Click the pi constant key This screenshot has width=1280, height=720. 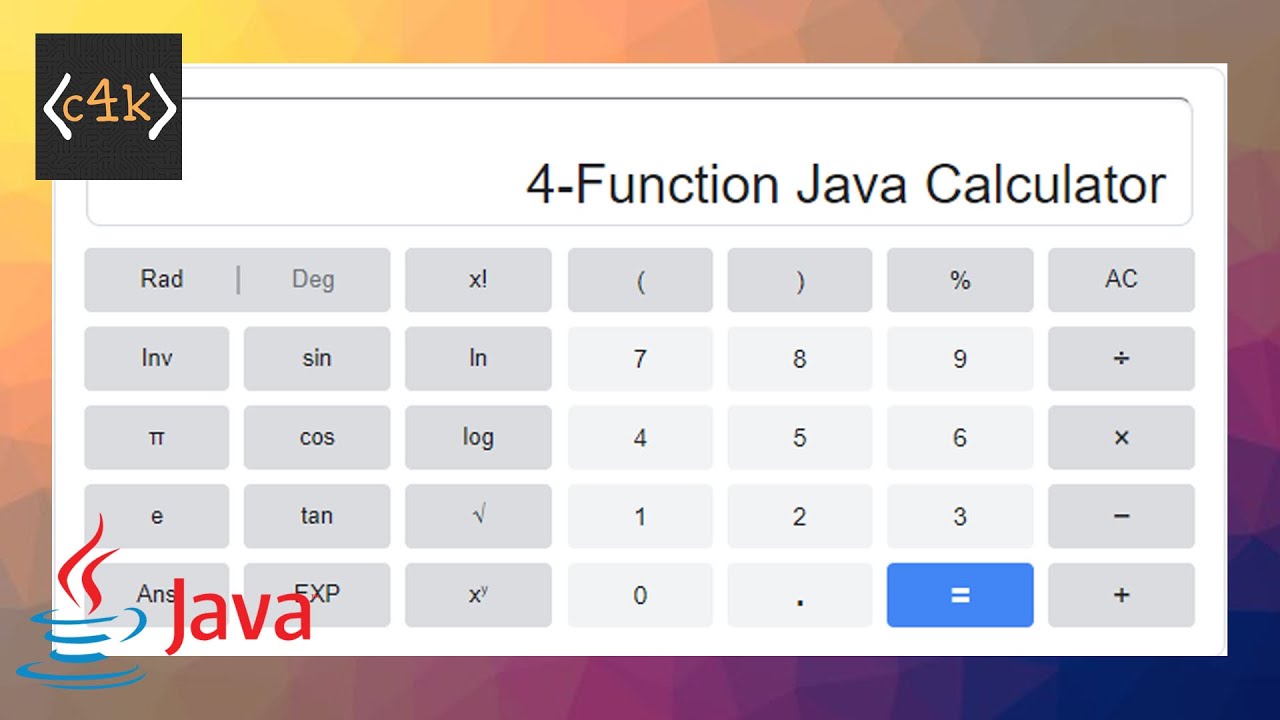pyautogui.click(x=157, y=437)
